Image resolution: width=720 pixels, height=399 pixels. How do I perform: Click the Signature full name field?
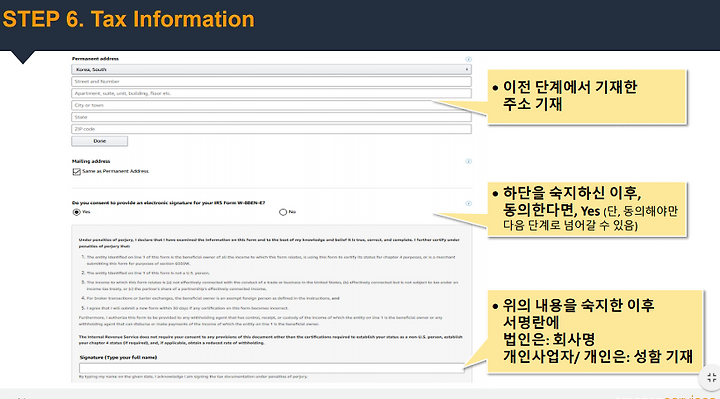click(271, 368)
